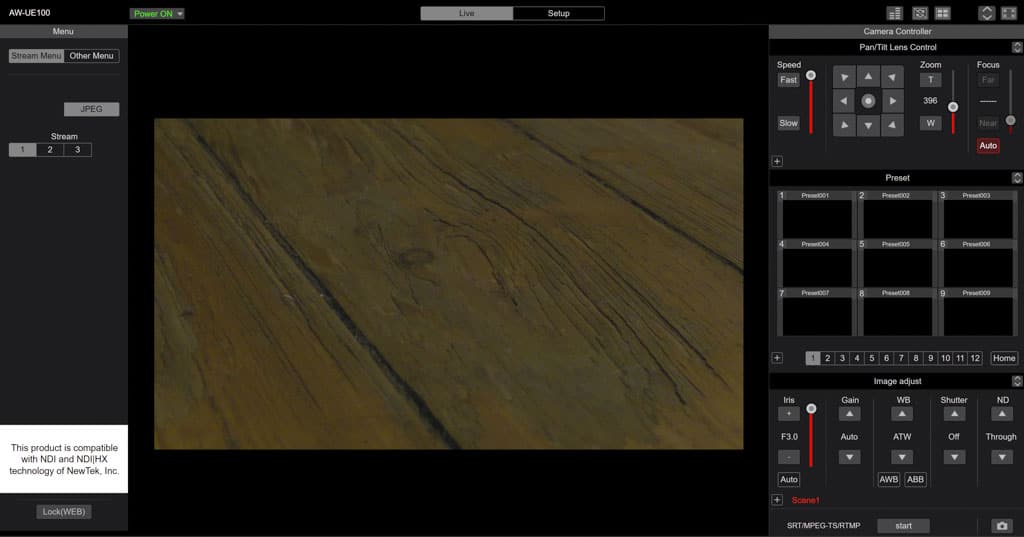Click the zoom slider handle
This screenshot has height=537, width=1024.
coord(953,106)
